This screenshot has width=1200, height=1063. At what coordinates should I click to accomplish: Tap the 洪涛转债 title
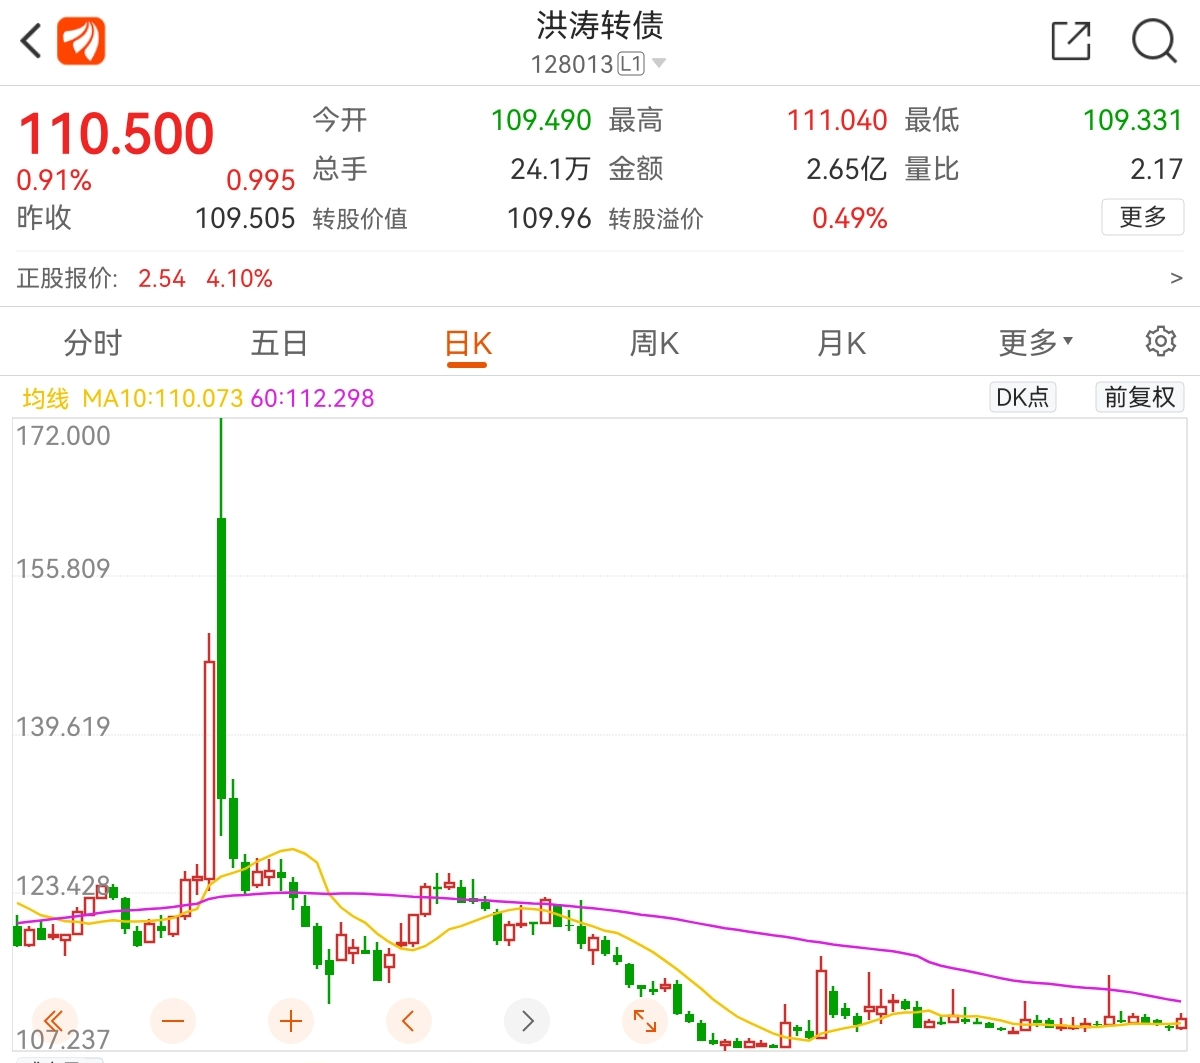[599, 25]
